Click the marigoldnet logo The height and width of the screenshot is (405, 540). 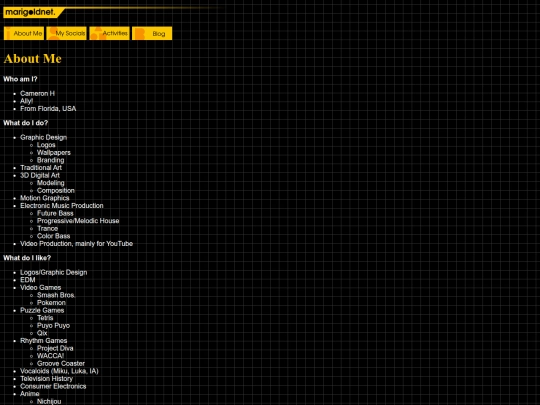pos(34,13)
